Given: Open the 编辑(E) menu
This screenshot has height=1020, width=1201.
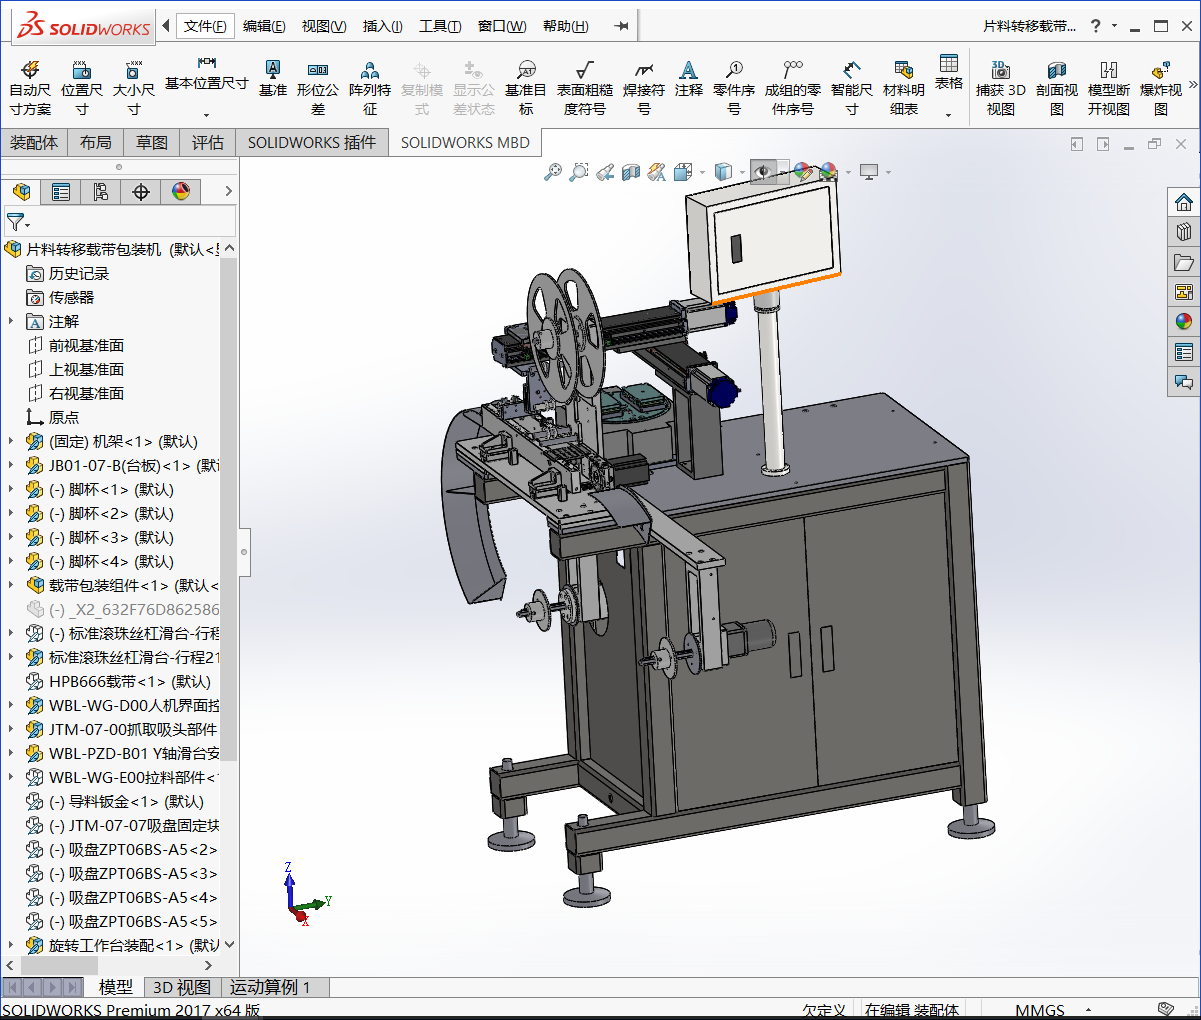Looking at the screenshot, I should 264,26.
